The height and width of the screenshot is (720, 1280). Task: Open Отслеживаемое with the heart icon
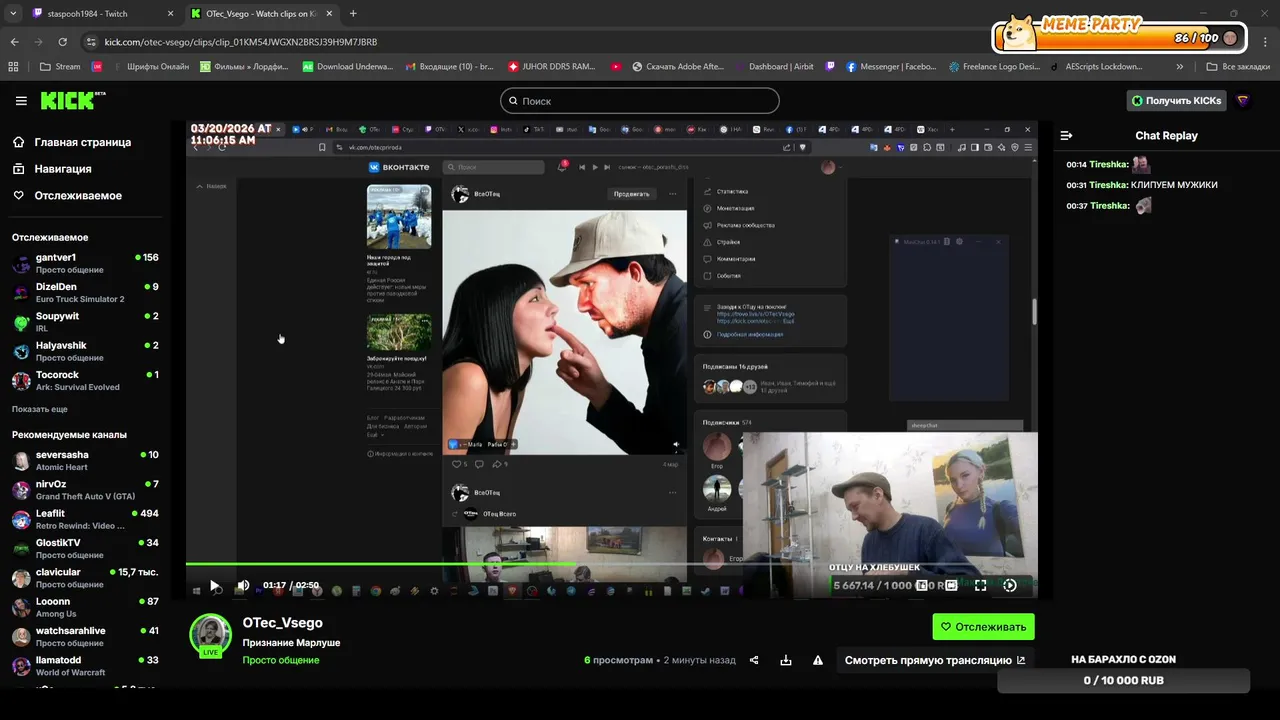coord(67,195)
